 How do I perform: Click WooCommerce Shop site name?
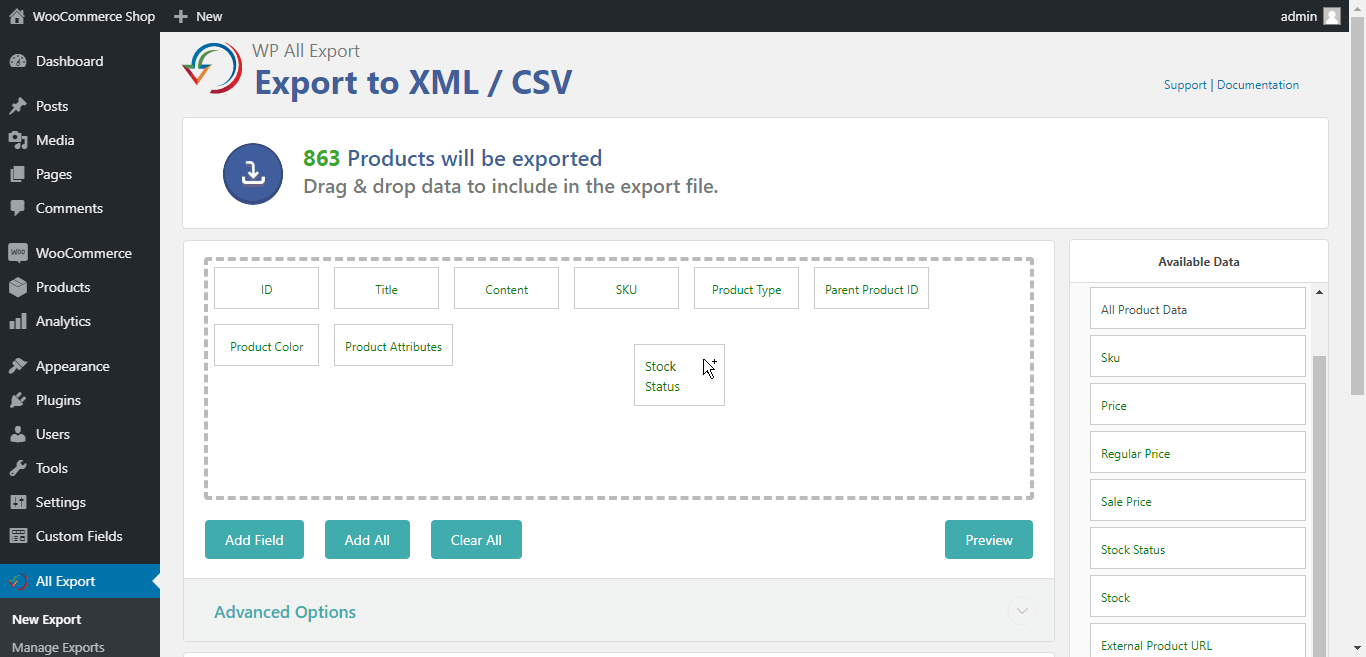94,16
